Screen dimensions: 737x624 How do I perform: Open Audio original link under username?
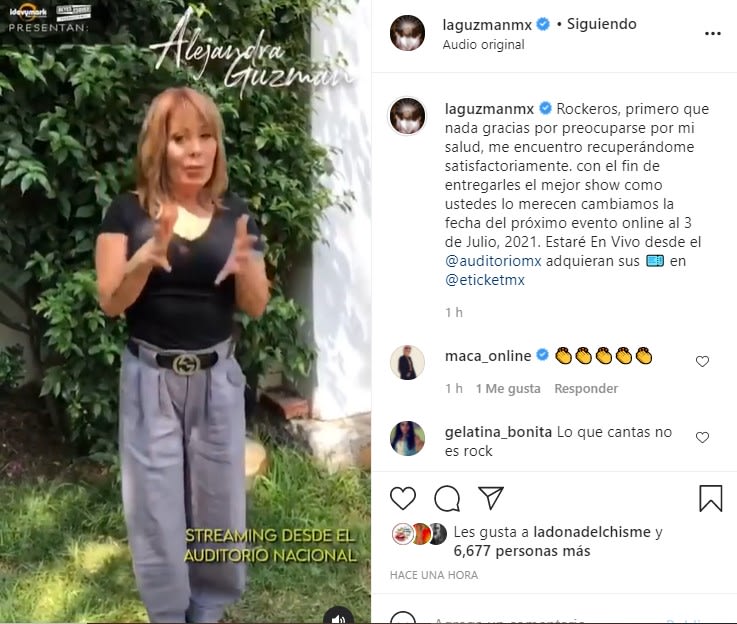483,45
